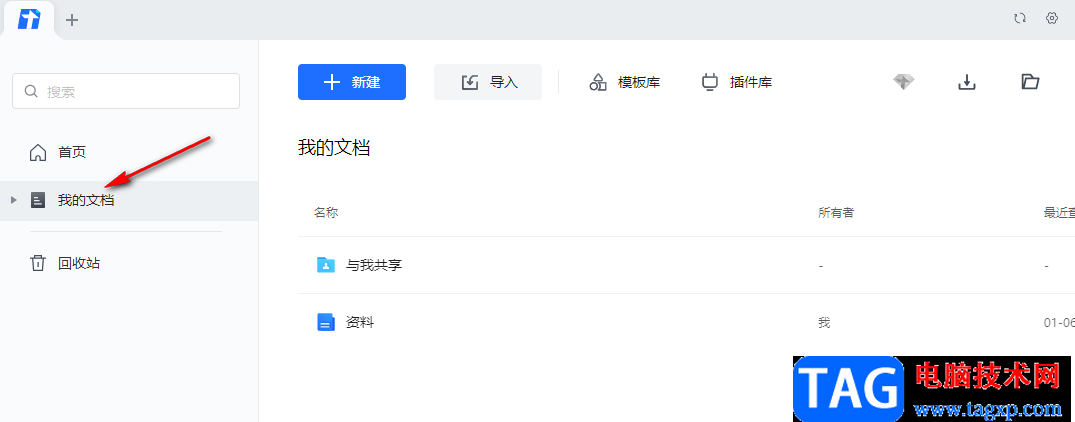Click the 搜索 search field
1075x422 pixels.
(126, 91)
